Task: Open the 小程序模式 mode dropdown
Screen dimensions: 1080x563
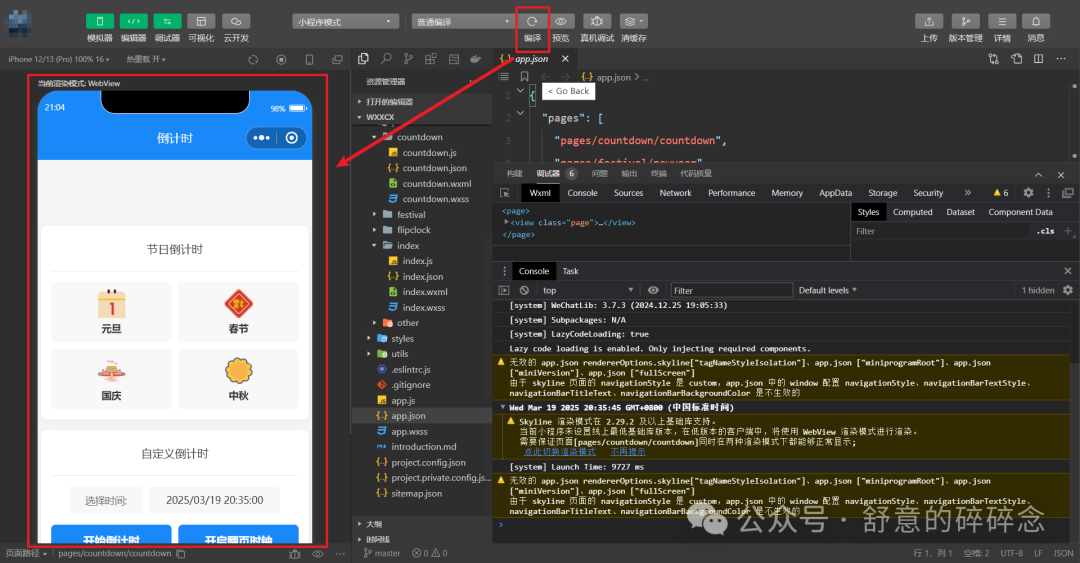Action: pyautogui.click(x=345, y=22)
